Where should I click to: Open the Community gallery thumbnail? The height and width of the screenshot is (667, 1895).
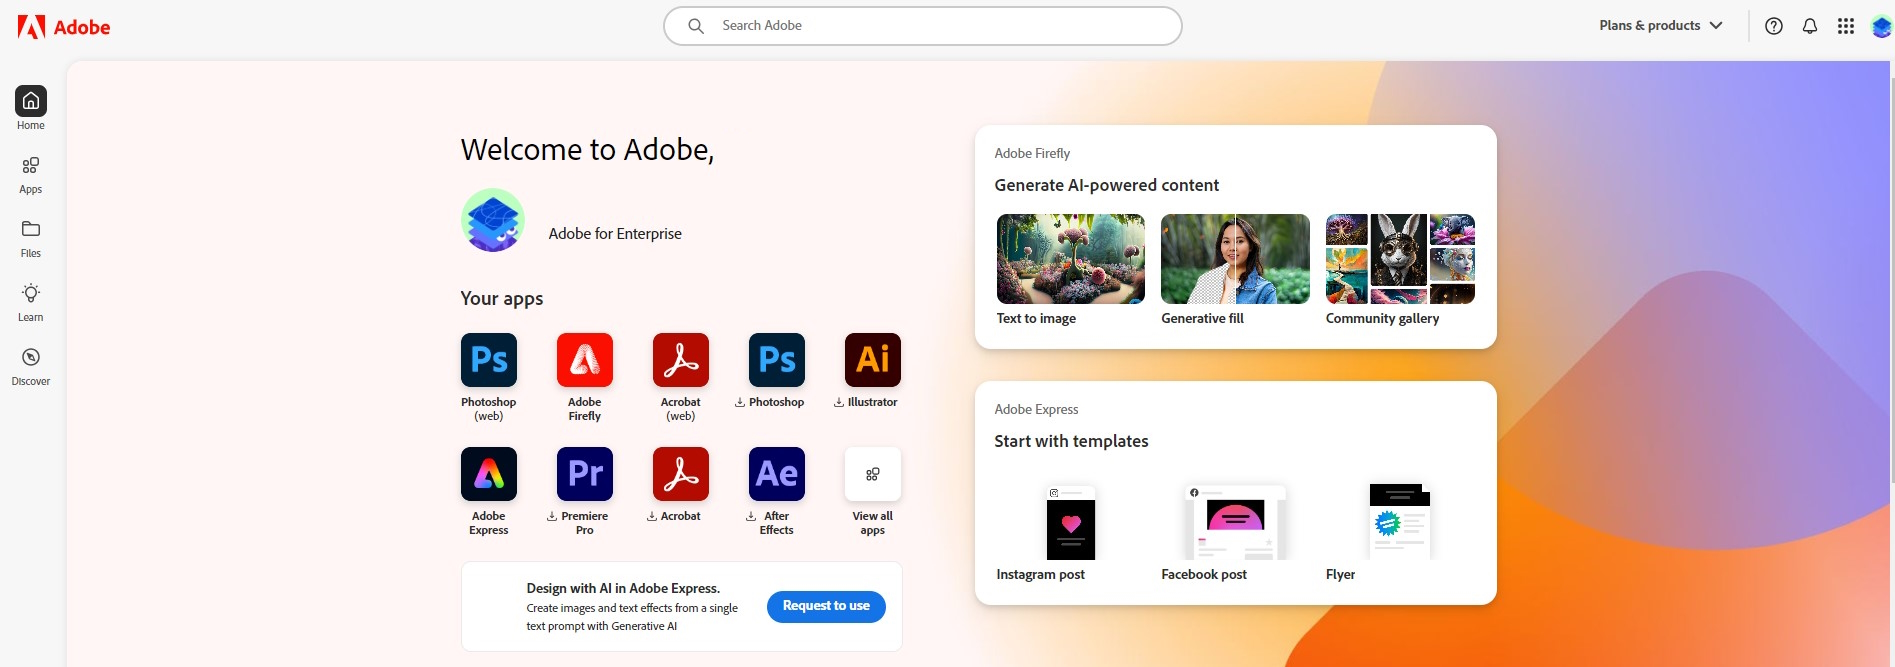click(x=1400, y=259)
